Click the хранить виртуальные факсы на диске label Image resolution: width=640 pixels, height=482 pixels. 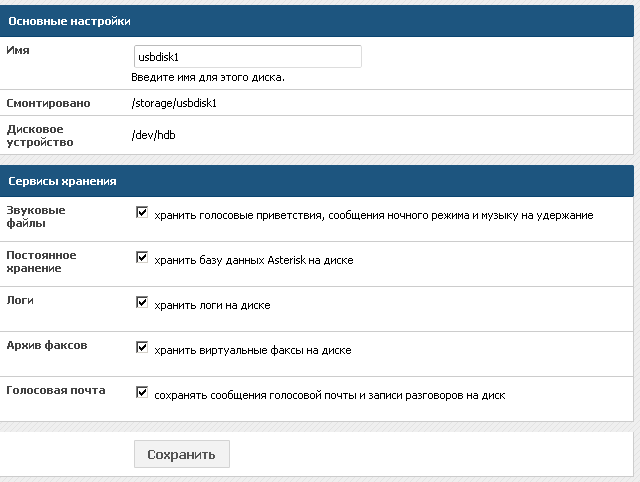click(x=253, y=350)
